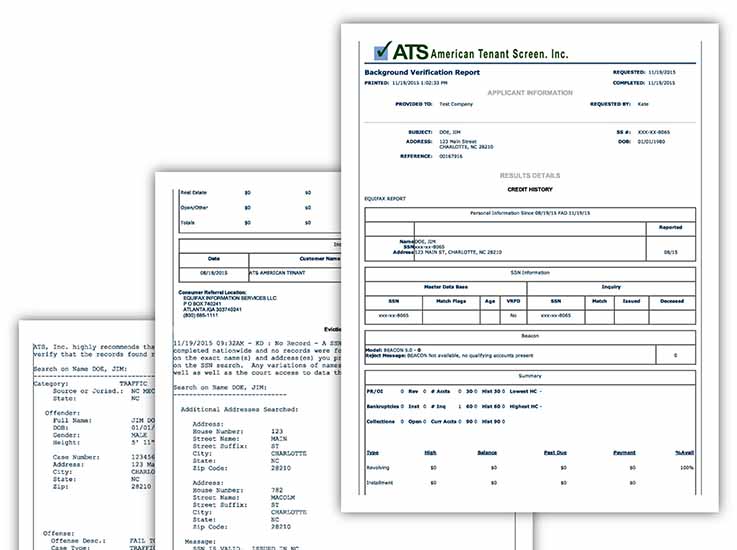Click the ATS checkmark logo icon

pyautogui.click(x=382, y=50)
